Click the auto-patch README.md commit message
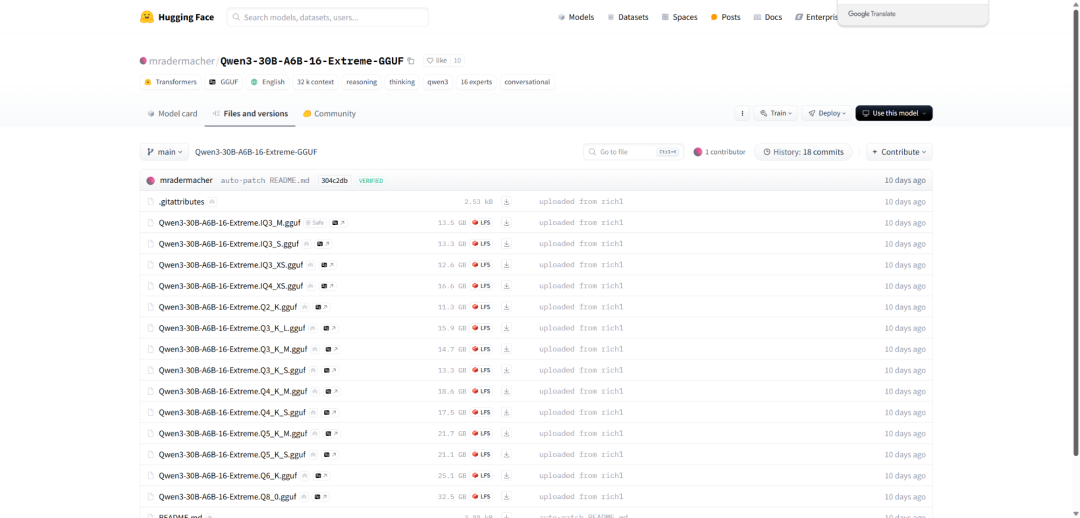Screen dimensions: 1080x518 click(264, 180)
